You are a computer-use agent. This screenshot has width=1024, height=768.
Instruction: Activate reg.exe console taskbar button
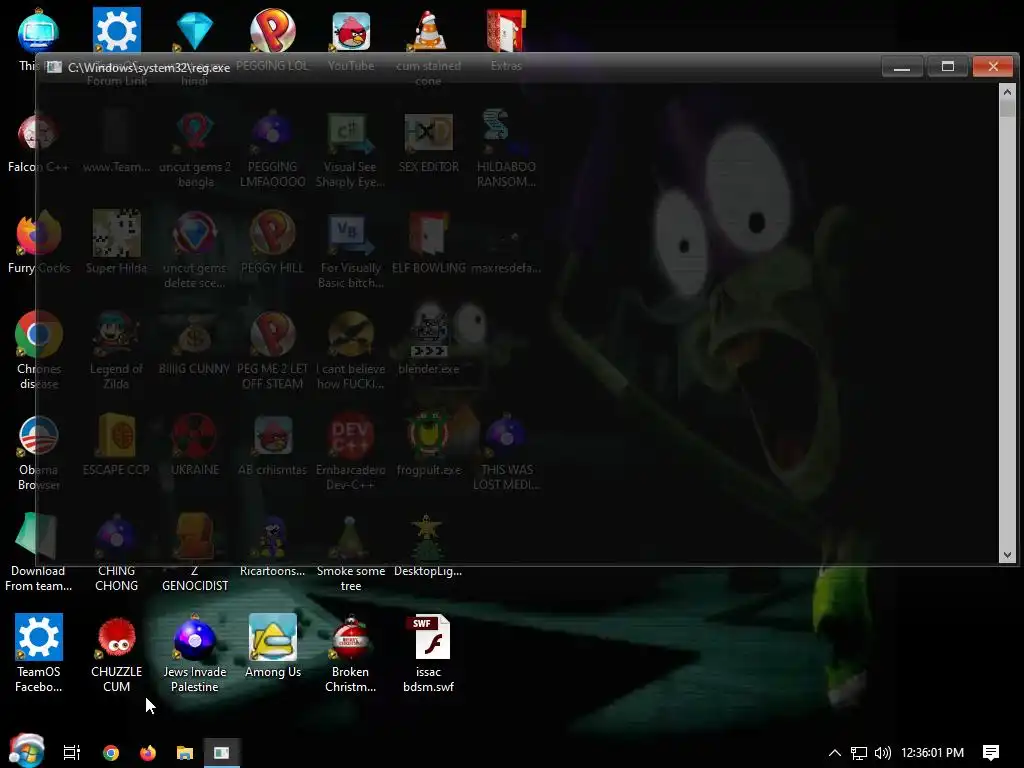tap(222, 752)
